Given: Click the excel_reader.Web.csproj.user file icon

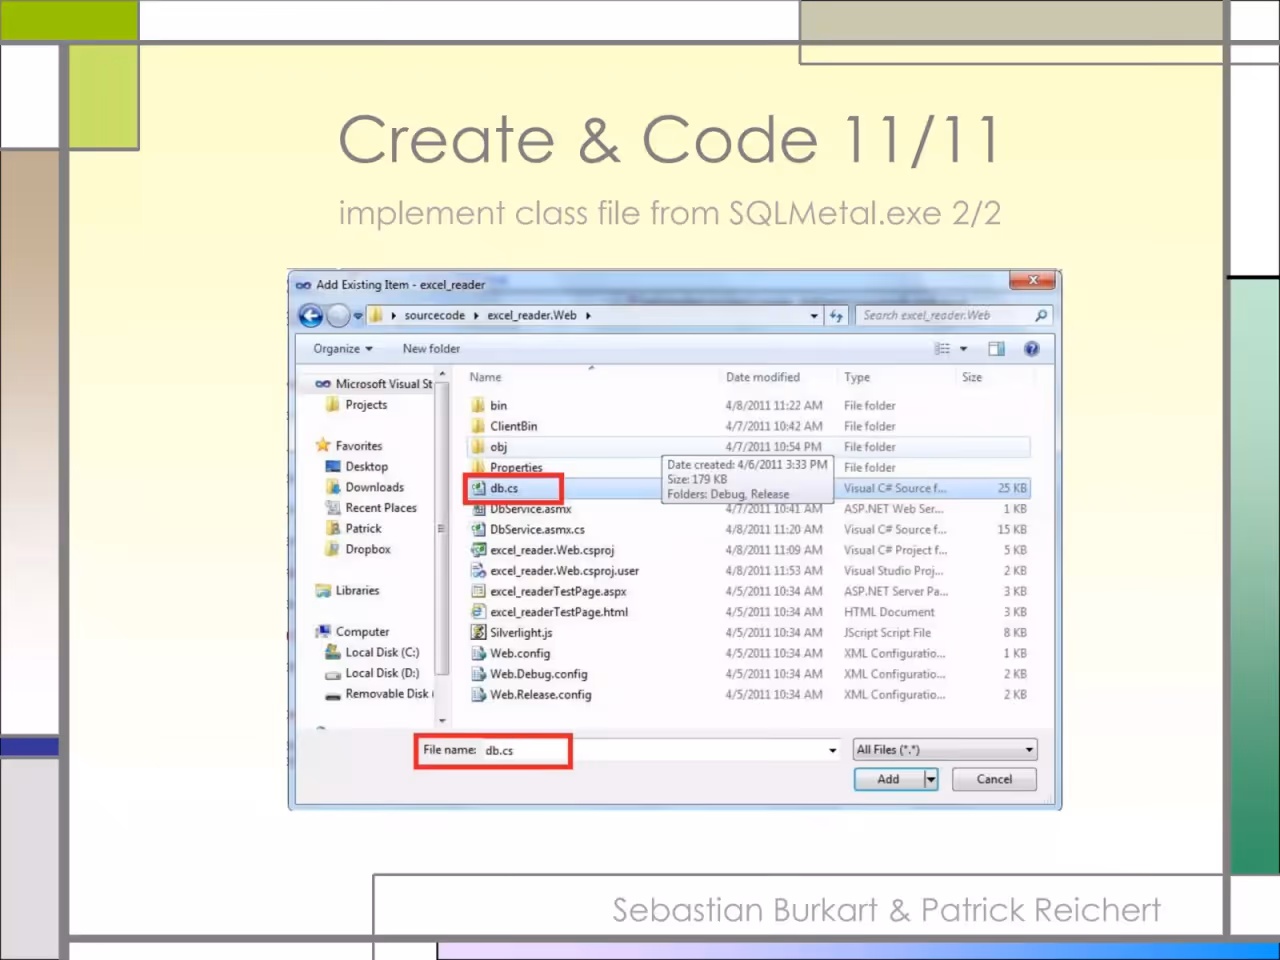Looking at the screenshot, I should tap(478, 571).
